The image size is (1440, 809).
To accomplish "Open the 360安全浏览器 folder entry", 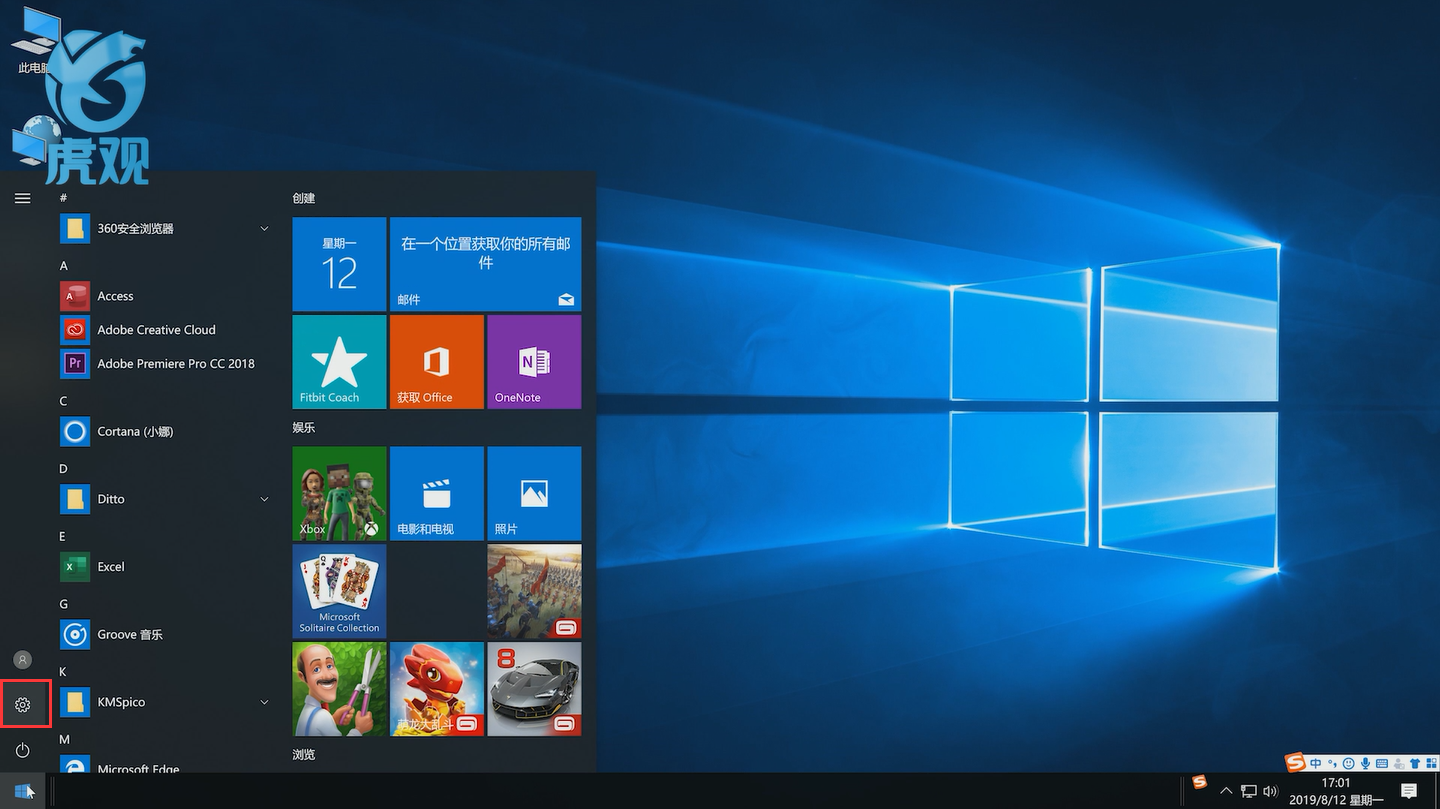I will coord(165,228).
